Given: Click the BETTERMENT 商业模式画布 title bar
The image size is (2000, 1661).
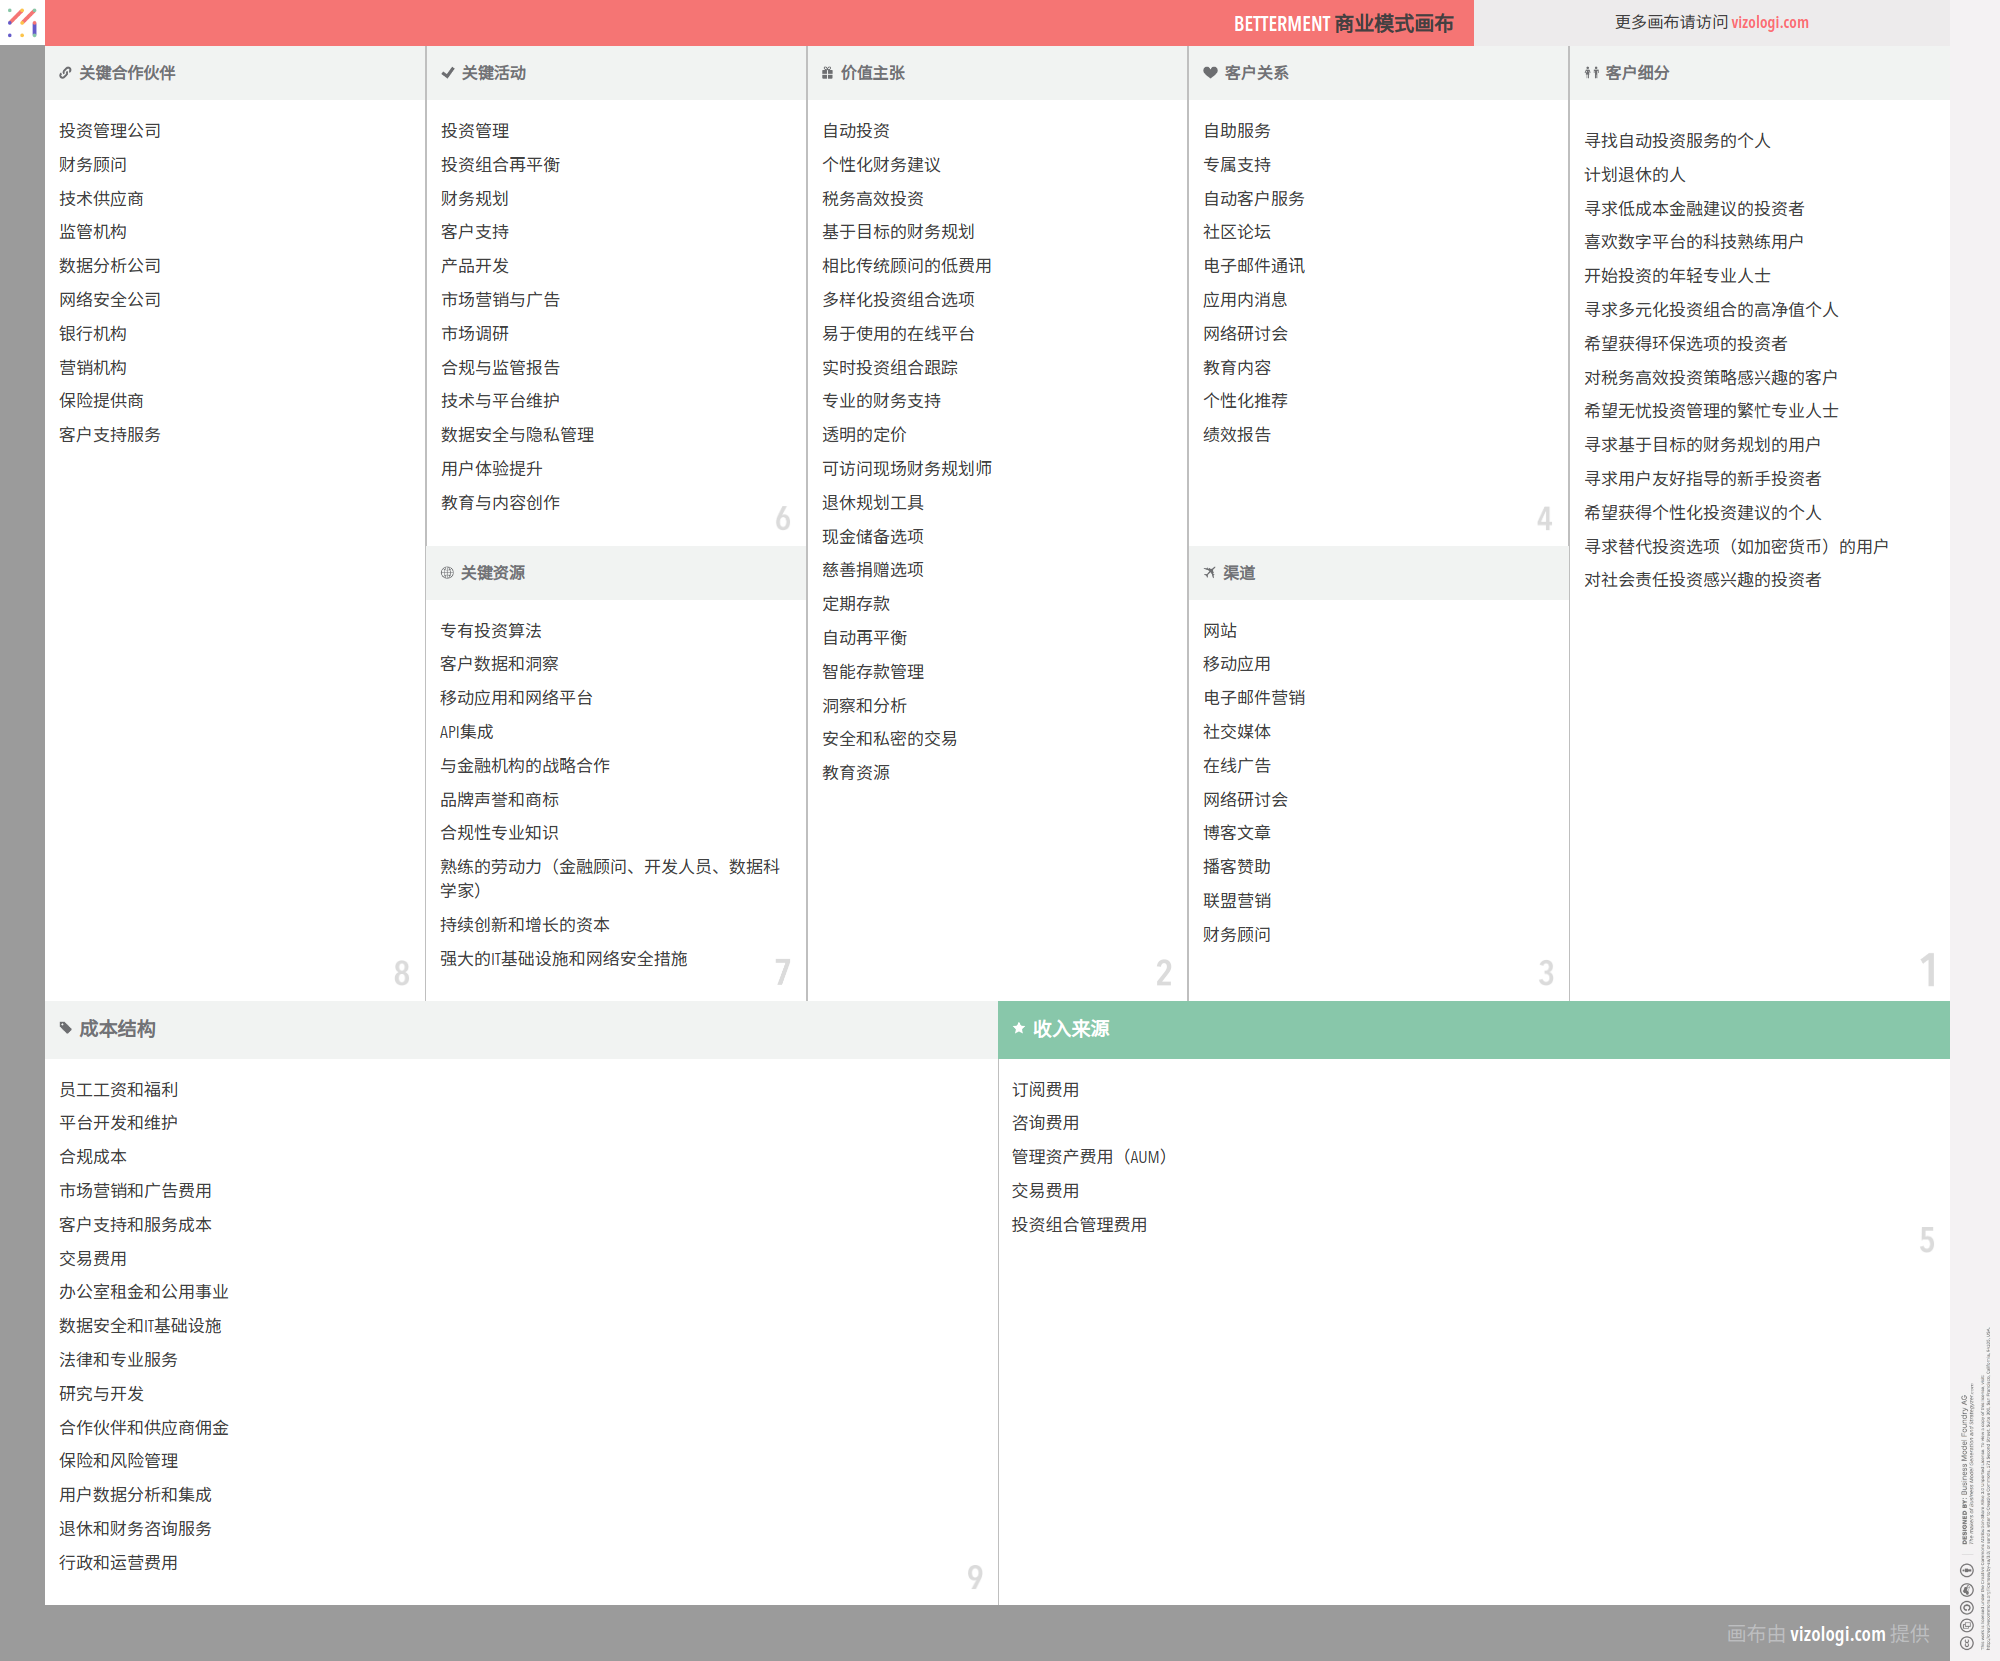Looking at the screenshot, I should (1342, 23).
